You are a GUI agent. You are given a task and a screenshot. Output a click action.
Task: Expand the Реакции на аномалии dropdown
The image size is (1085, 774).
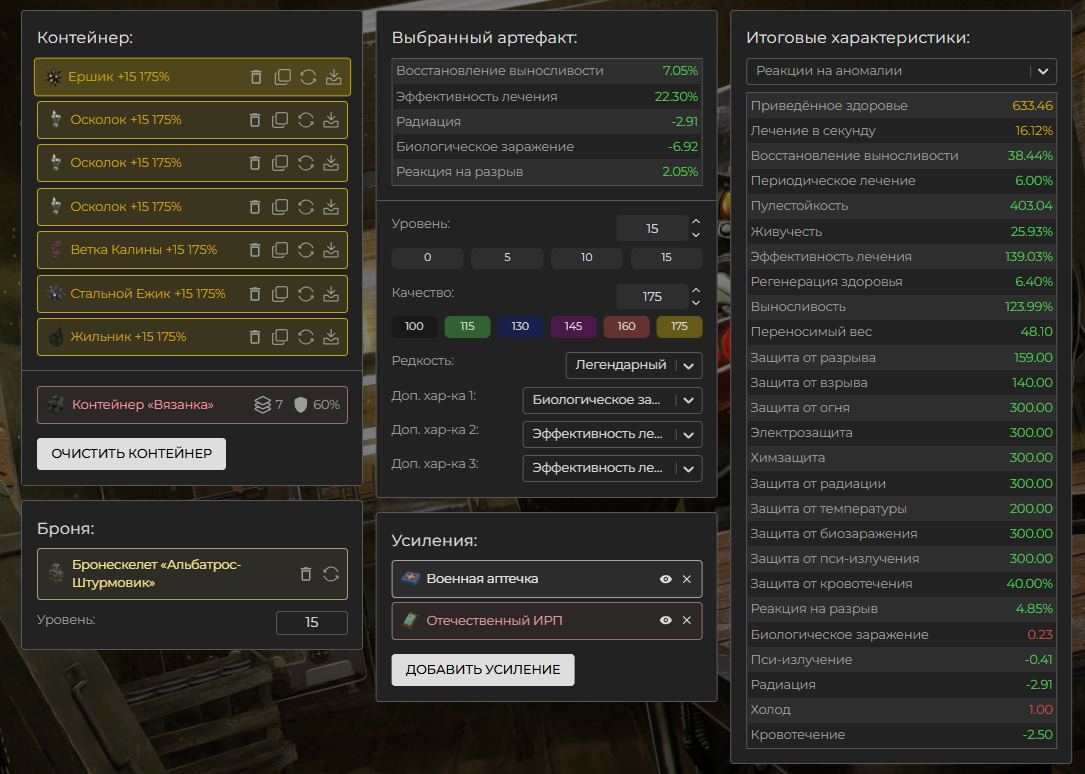[901, 71]
